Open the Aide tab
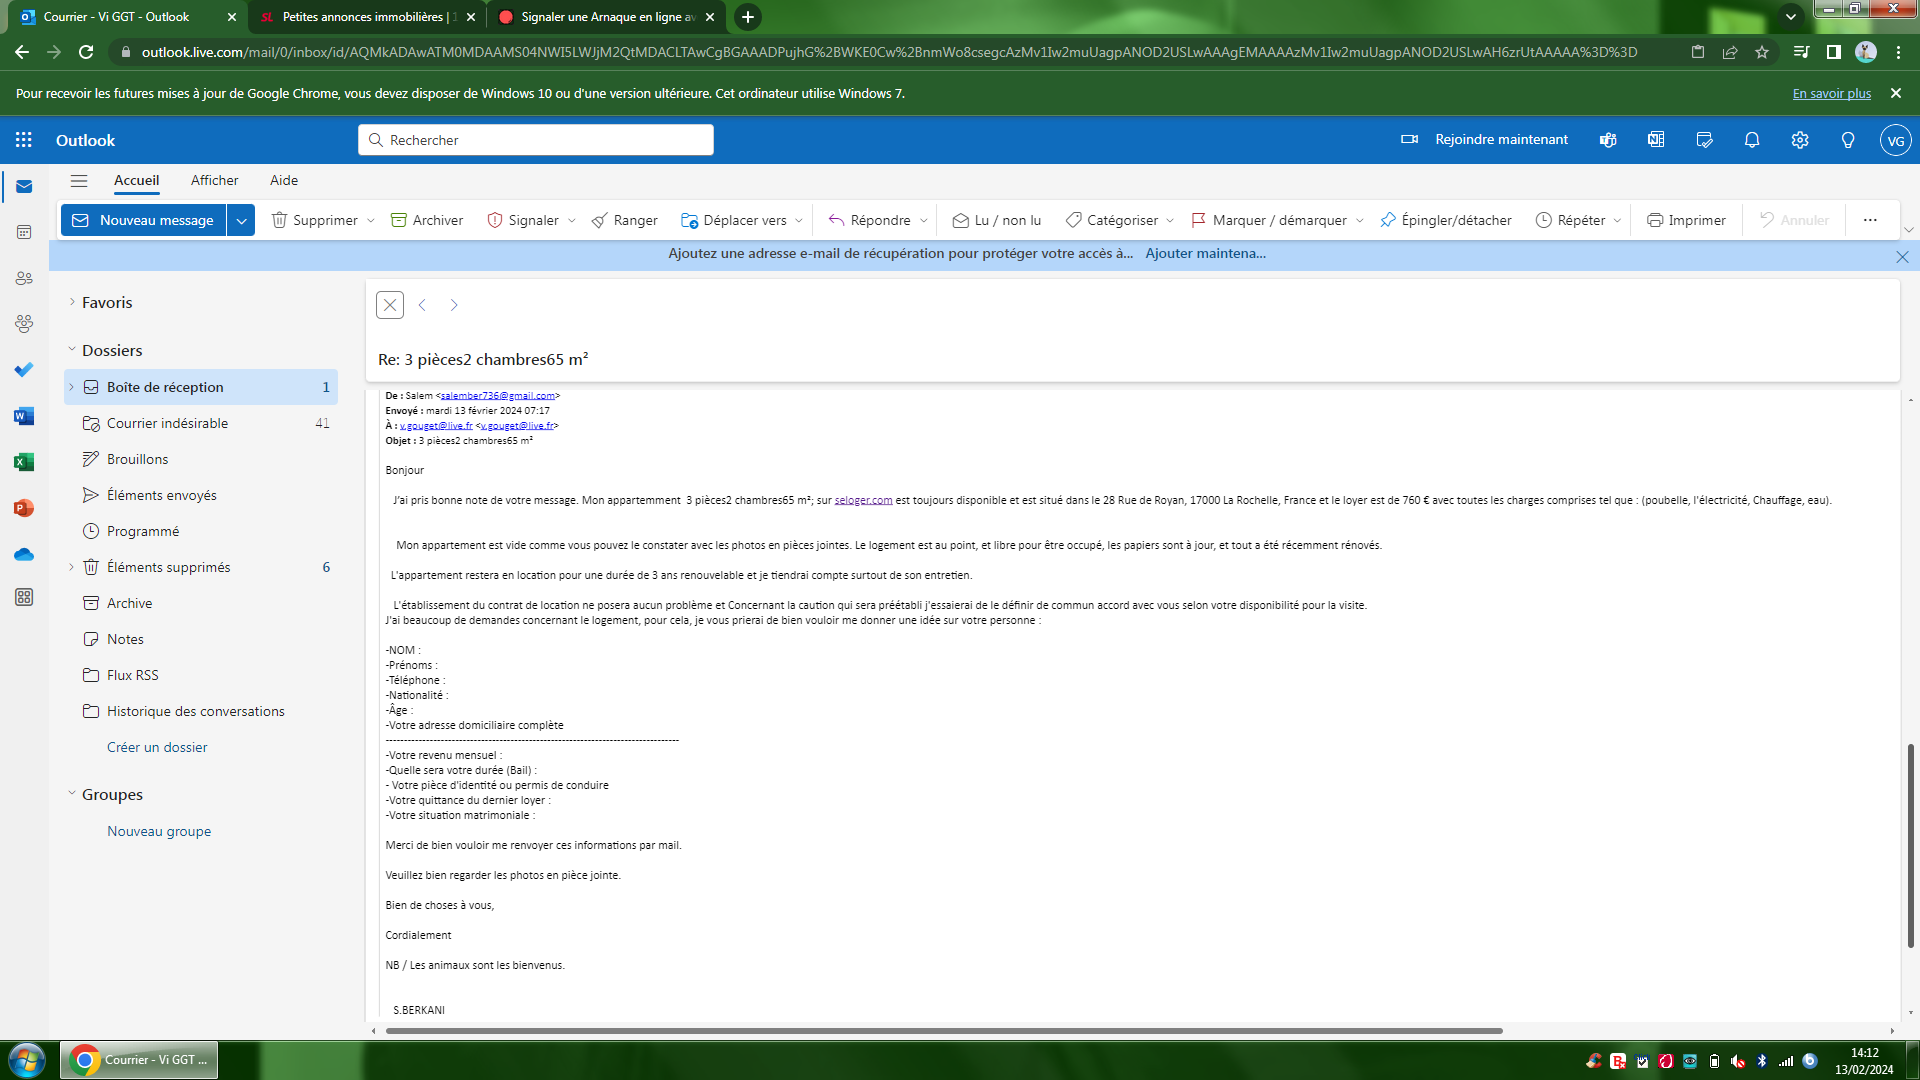Viewport: 1920px width, 1080px height. [284, 180]
